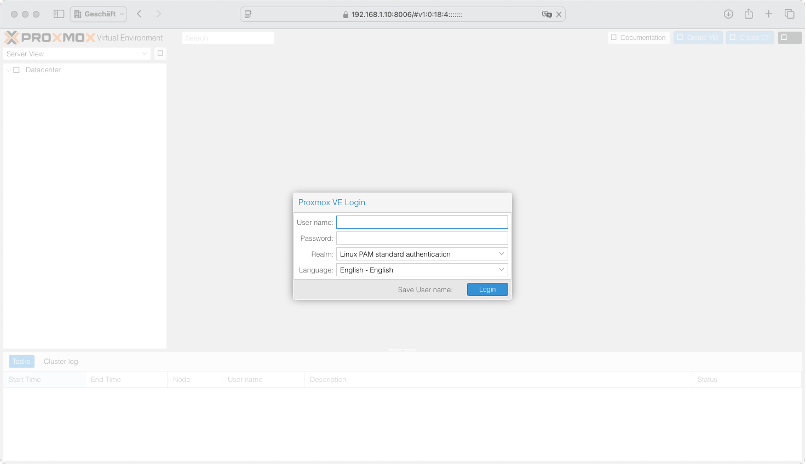
Task: Click the Safari downloads icon
Action: click(x=728, y=14)
